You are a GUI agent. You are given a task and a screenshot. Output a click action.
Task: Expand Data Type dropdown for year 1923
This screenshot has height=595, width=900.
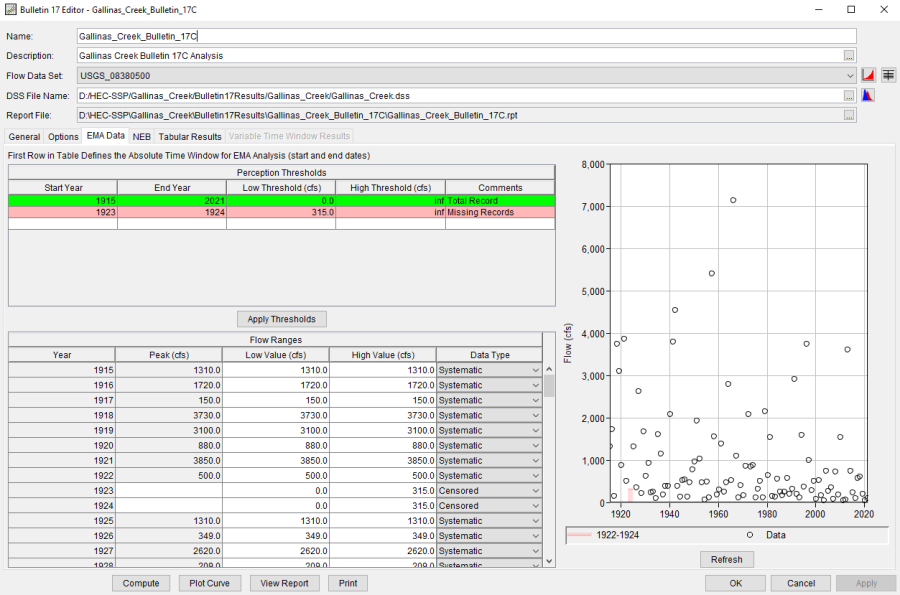[x=536, y=491]
